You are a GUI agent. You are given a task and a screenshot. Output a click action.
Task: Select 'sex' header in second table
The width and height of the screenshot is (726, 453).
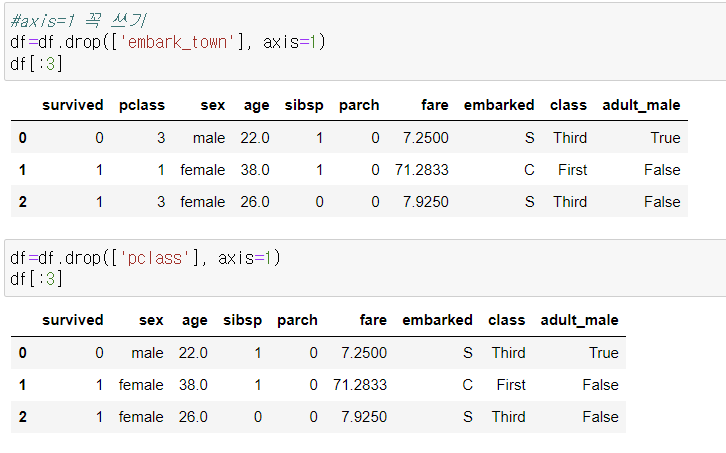point(151,321)
